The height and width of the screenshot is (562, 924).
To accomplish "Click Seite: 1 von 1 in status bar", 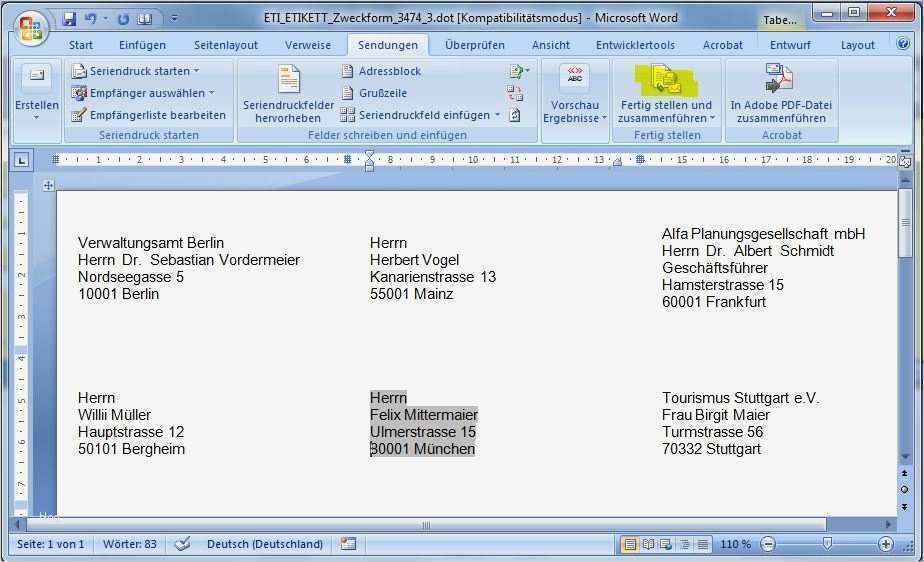I will (50, 544).
